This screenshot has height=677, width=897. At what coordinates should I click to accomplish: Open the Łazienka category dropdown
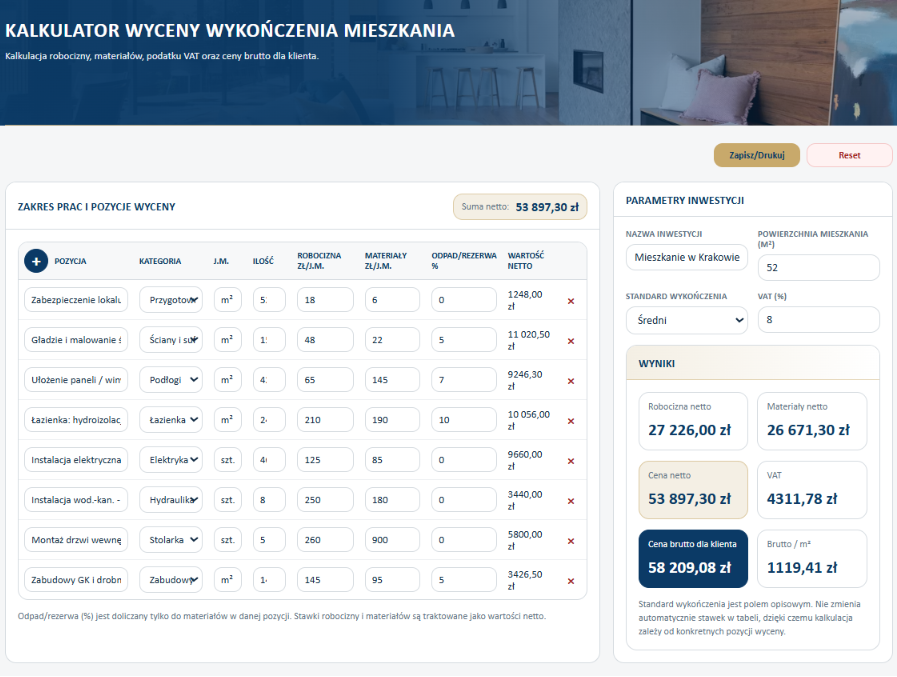pyautogui.click(x=170, y=419)
